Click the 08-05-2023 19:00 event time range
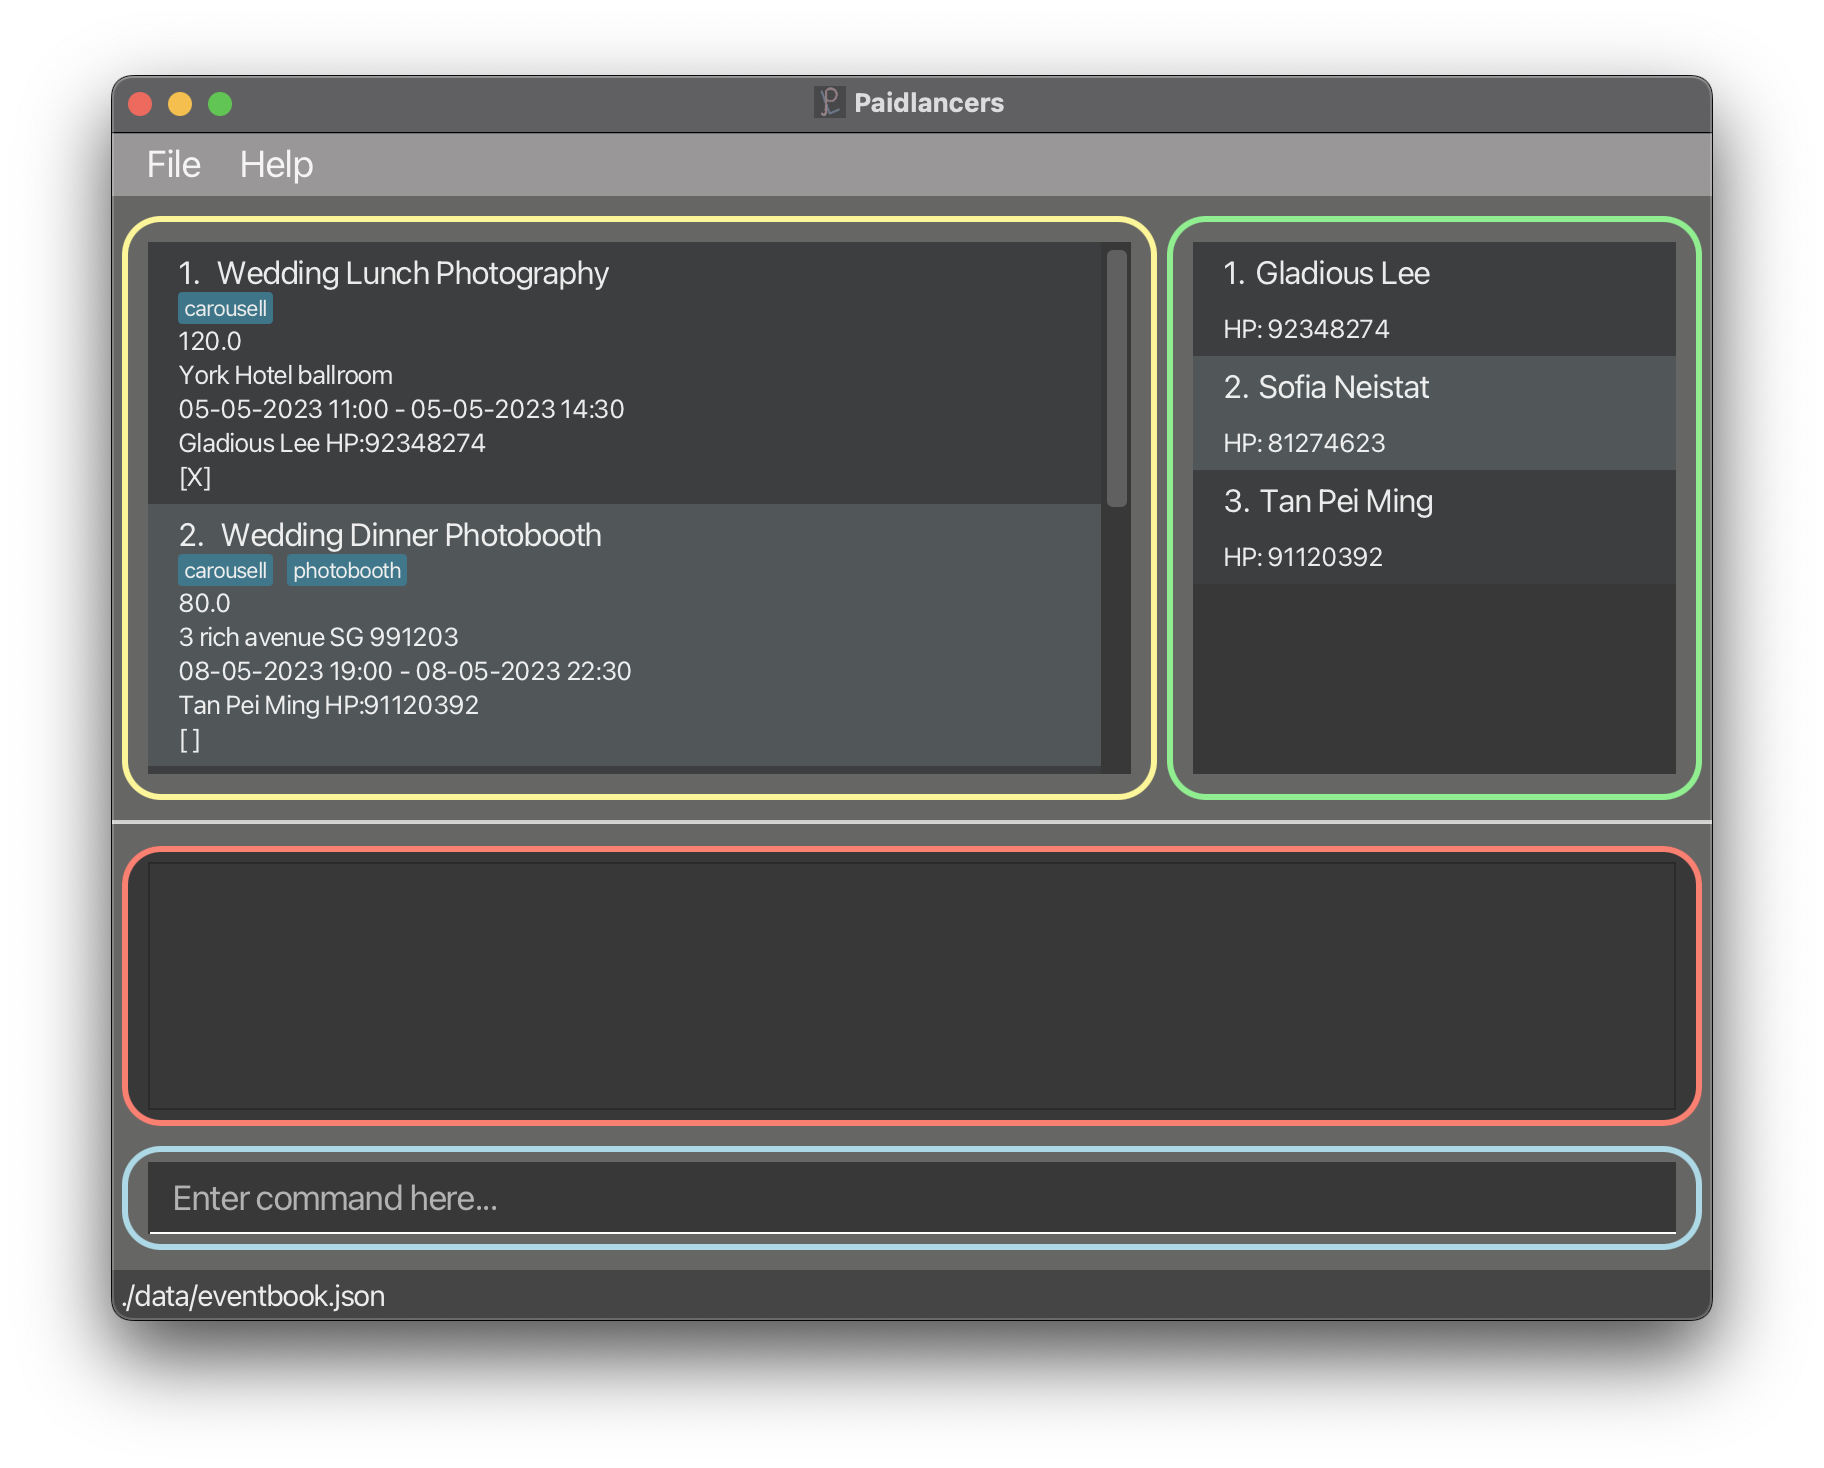This screenshot has height=1468, width=1824. point(405,671)
